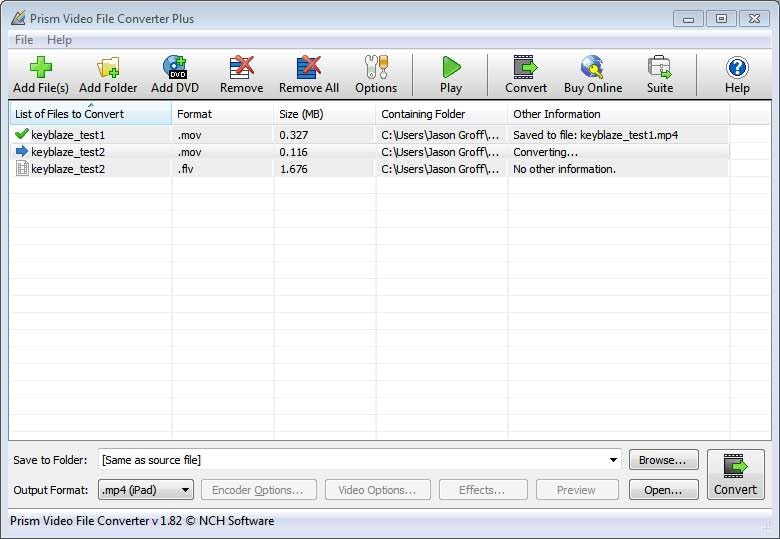Click the large Convert button at bottom right

(x=735, y=474)
